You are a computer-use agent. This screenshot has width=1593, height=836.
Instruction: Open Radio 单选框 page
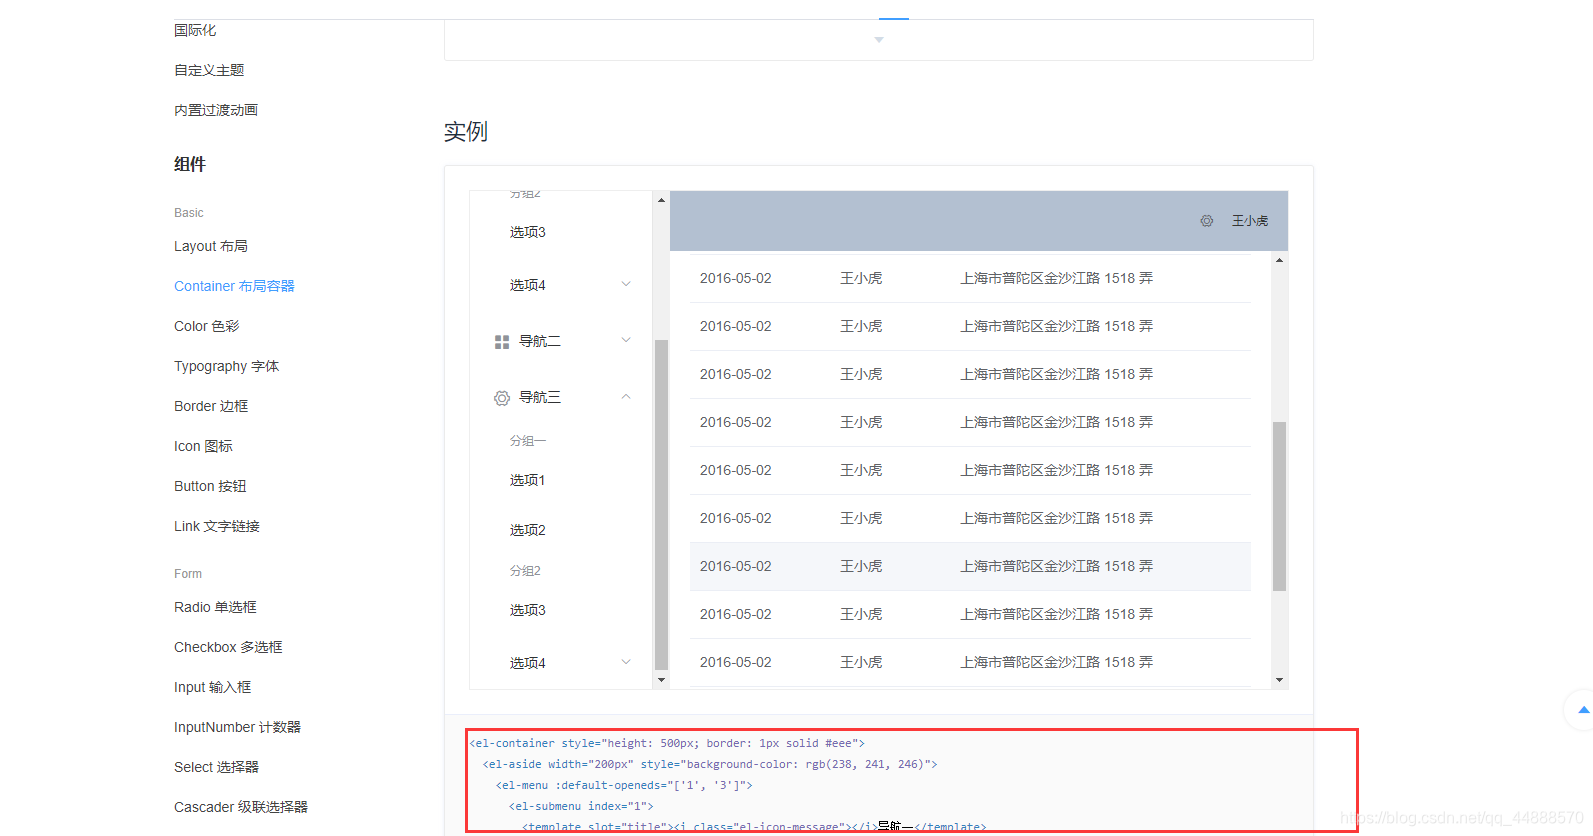pyautogui.click(x=215, y=607)
